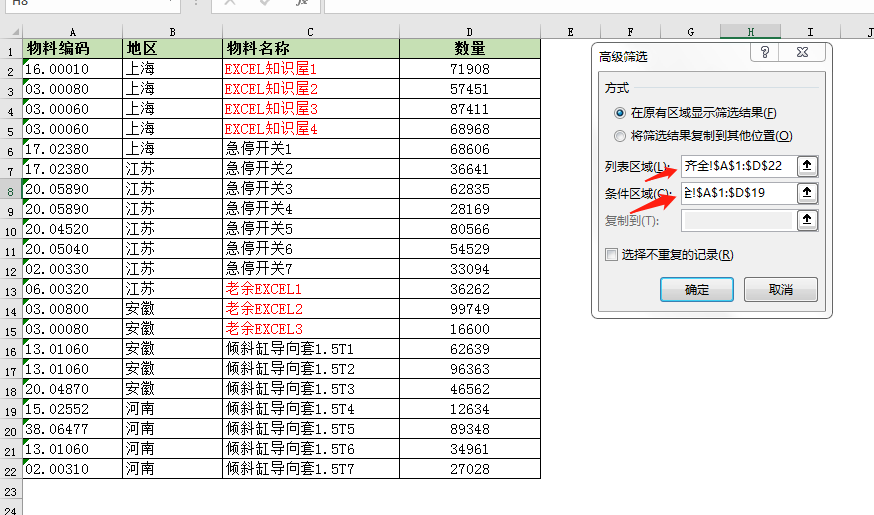Viewport: 874px width, 515px height.
Task: Select column F header
Action: pyautogui.click(x=630, y=32)
